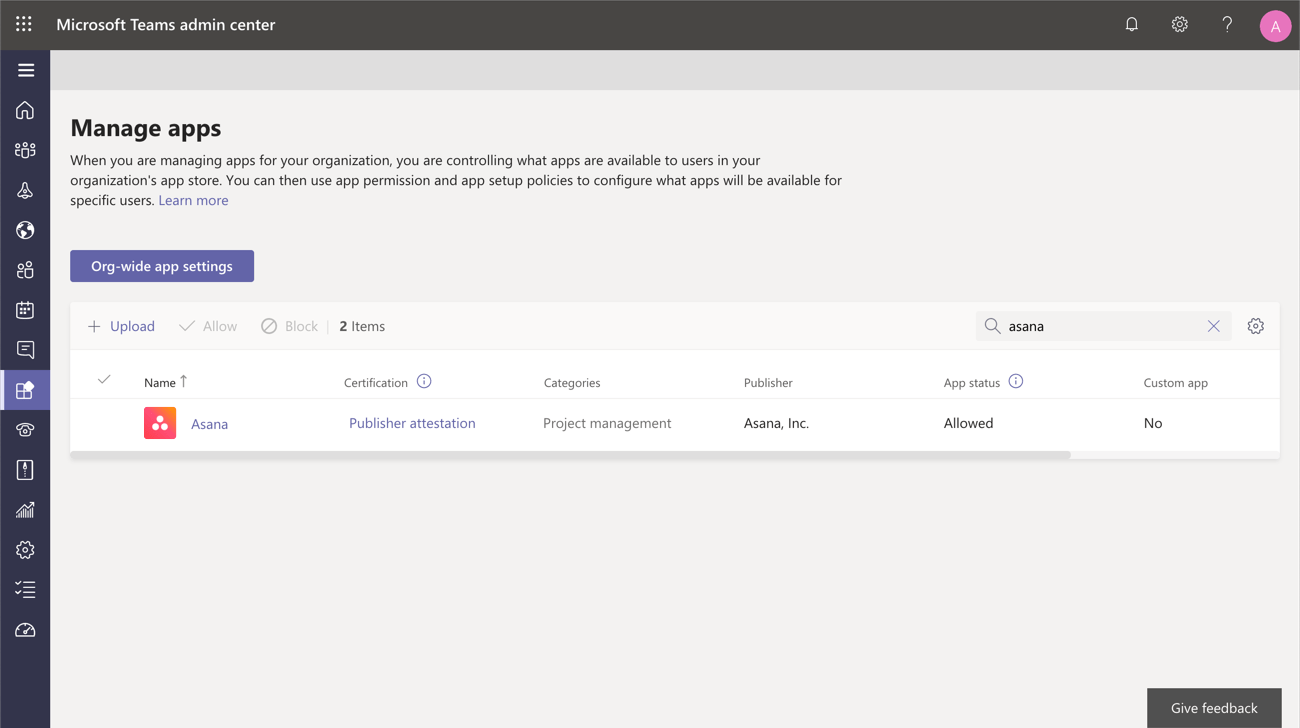Click the Asana, Inc. publisher cell
Viewport: 1300px width, 728px height.
click(776, 423)
